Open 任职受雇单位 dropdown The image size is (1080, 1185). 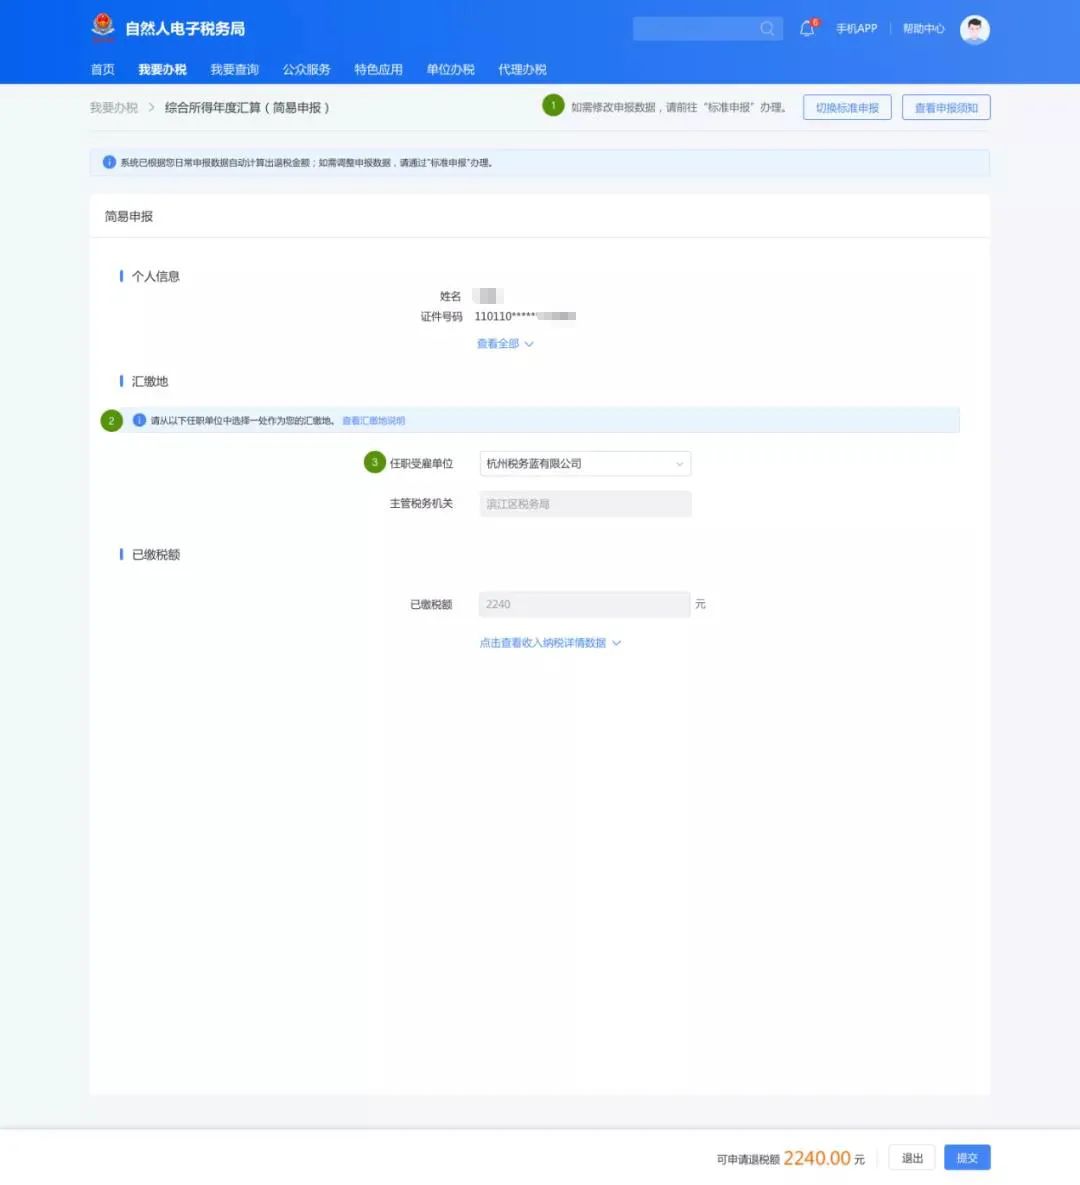tap(585, 463)
